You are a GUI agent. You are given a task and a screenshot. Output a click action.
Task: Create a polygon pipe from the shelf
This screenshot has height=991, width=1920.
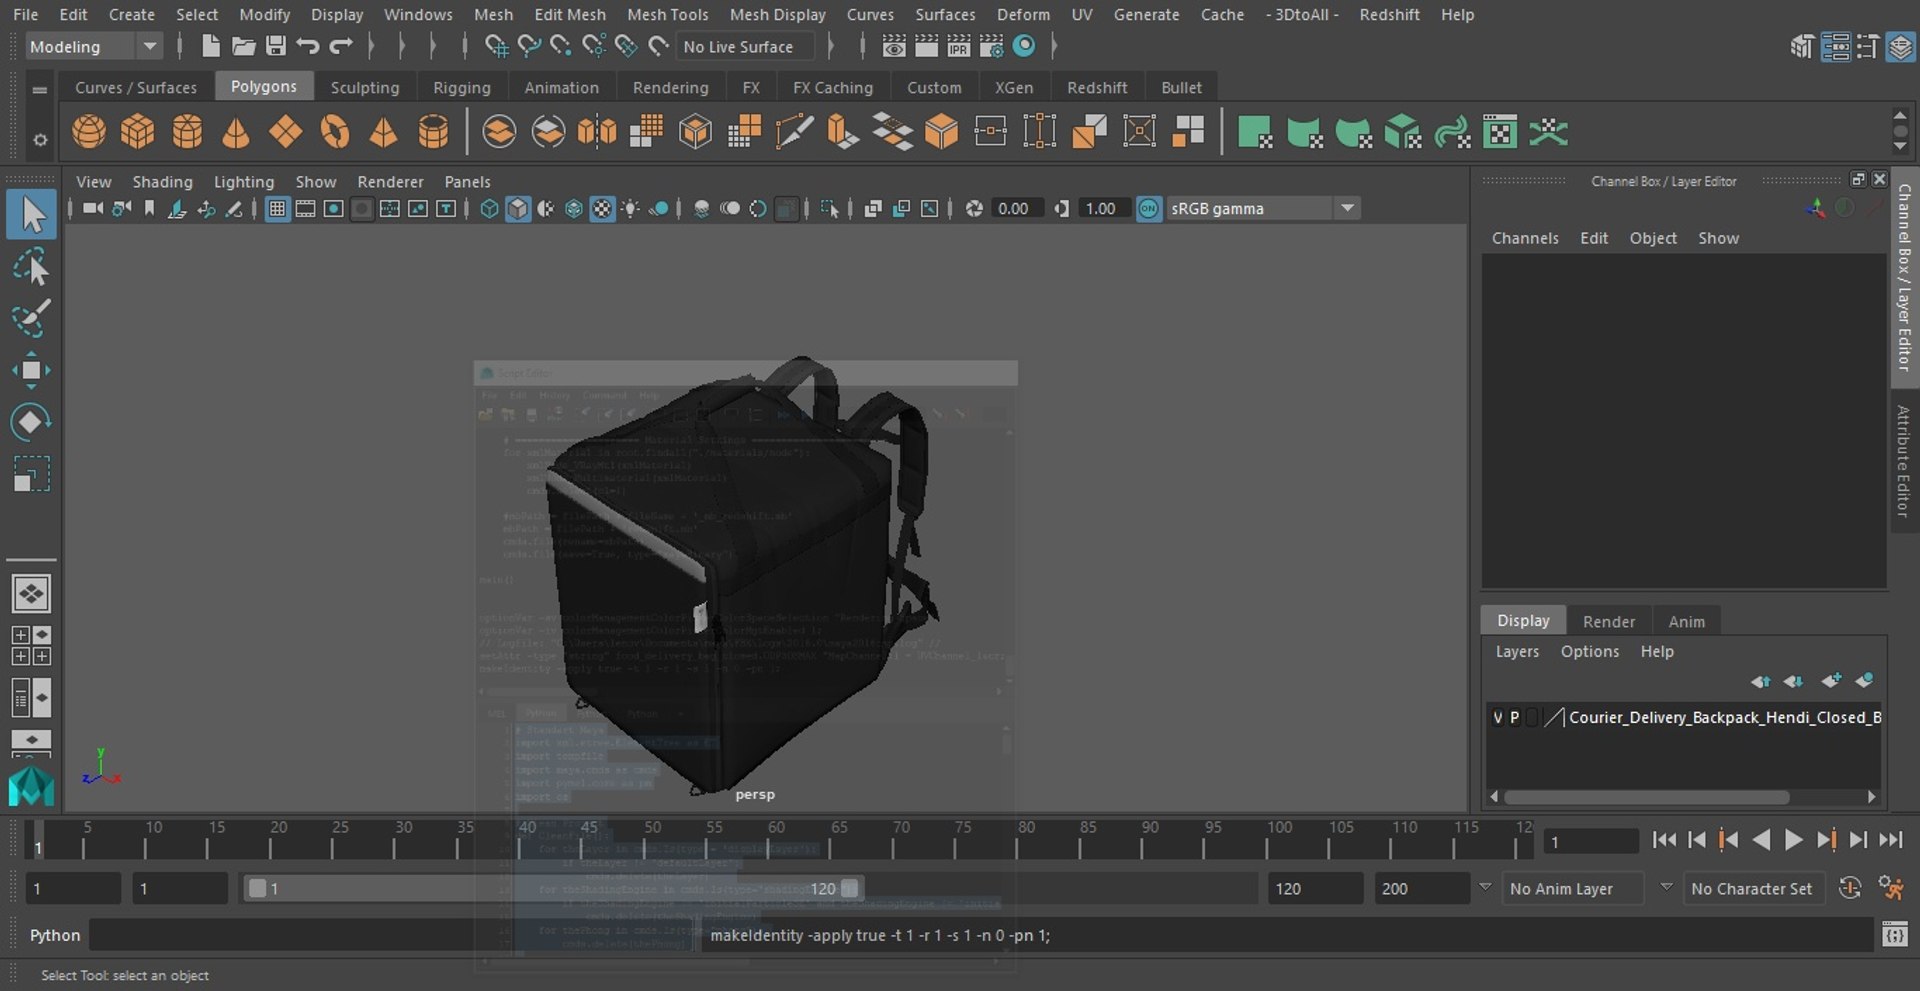coord(433,131)
